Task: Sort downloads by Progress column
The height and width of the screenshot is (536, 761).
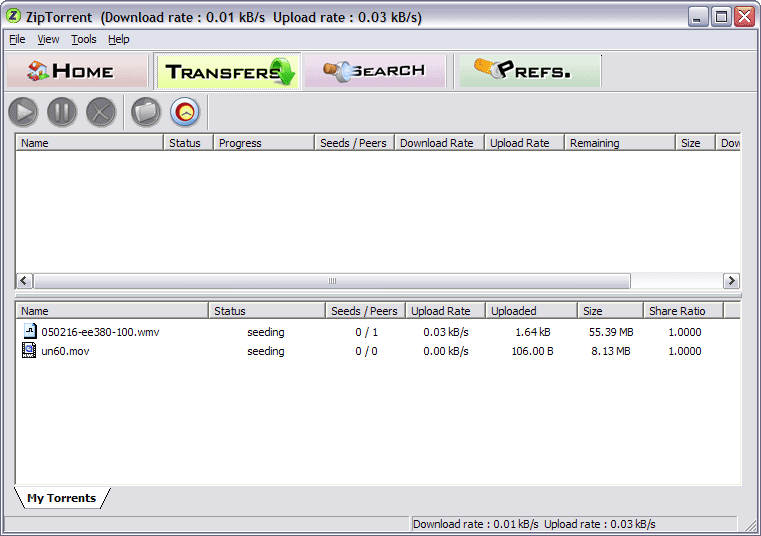Action: click(x=264, y=143)
